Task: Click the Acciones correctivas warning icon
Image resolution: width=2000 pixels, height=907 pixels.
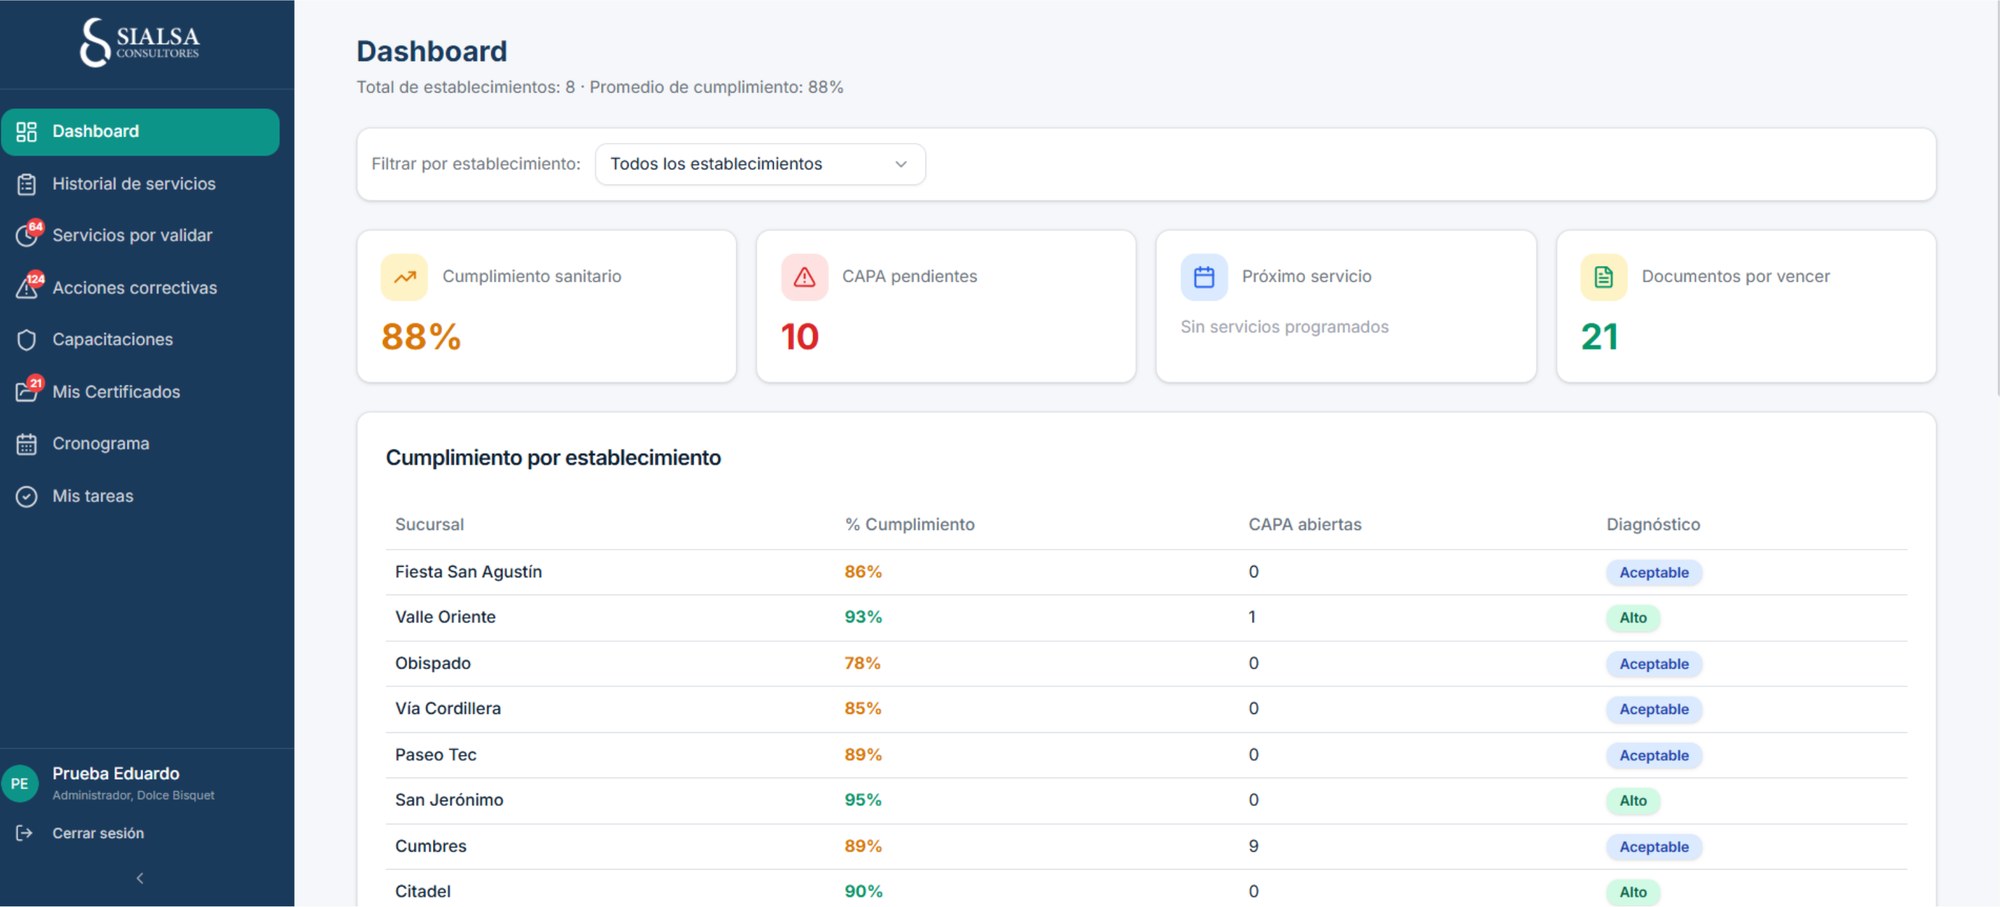Action: click(29, 286)
